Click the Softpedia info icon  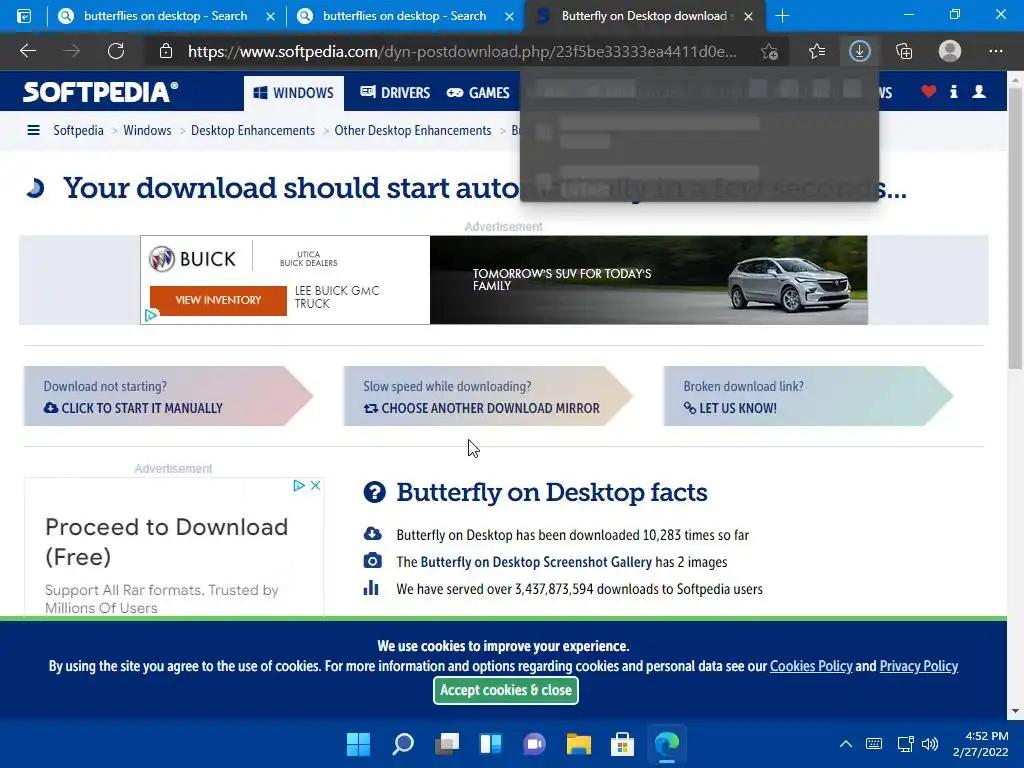pos(953,92)
